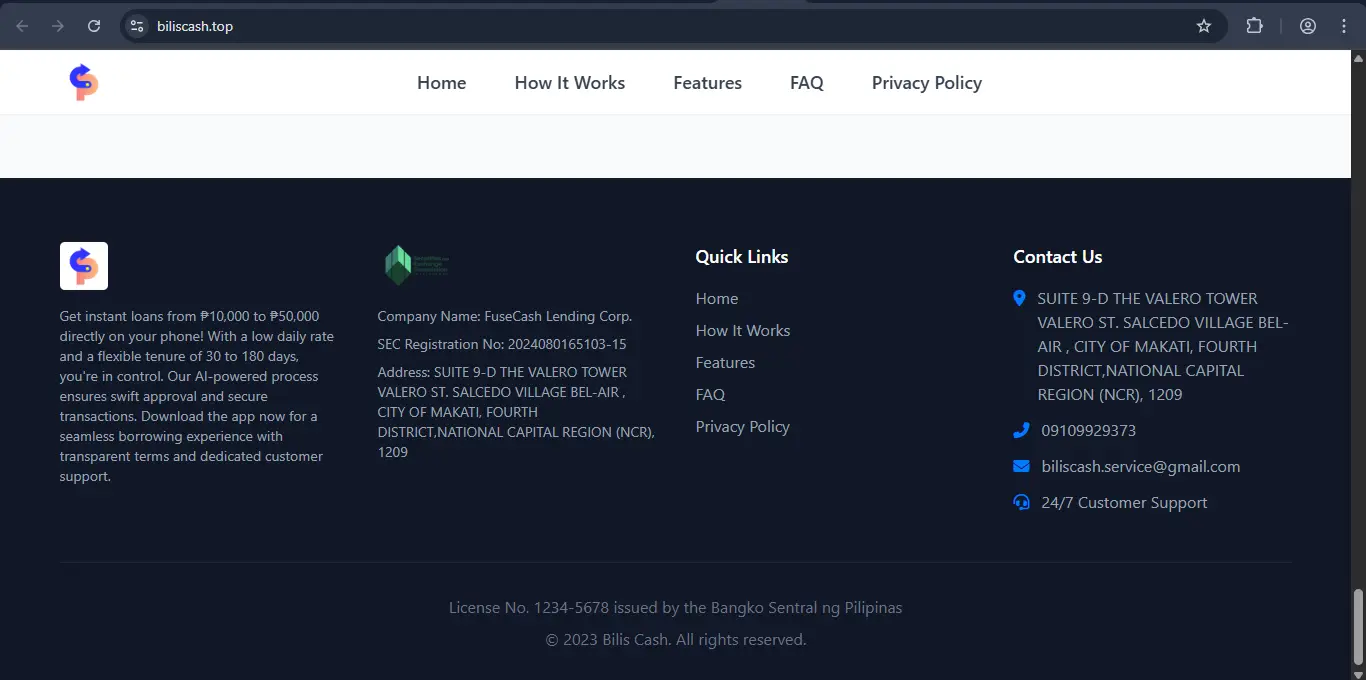Click the biliscash.service@gmail.com email address
Image resolution: width=1366 pixels, height=680 pixels.
click(x=1140, y=467)
